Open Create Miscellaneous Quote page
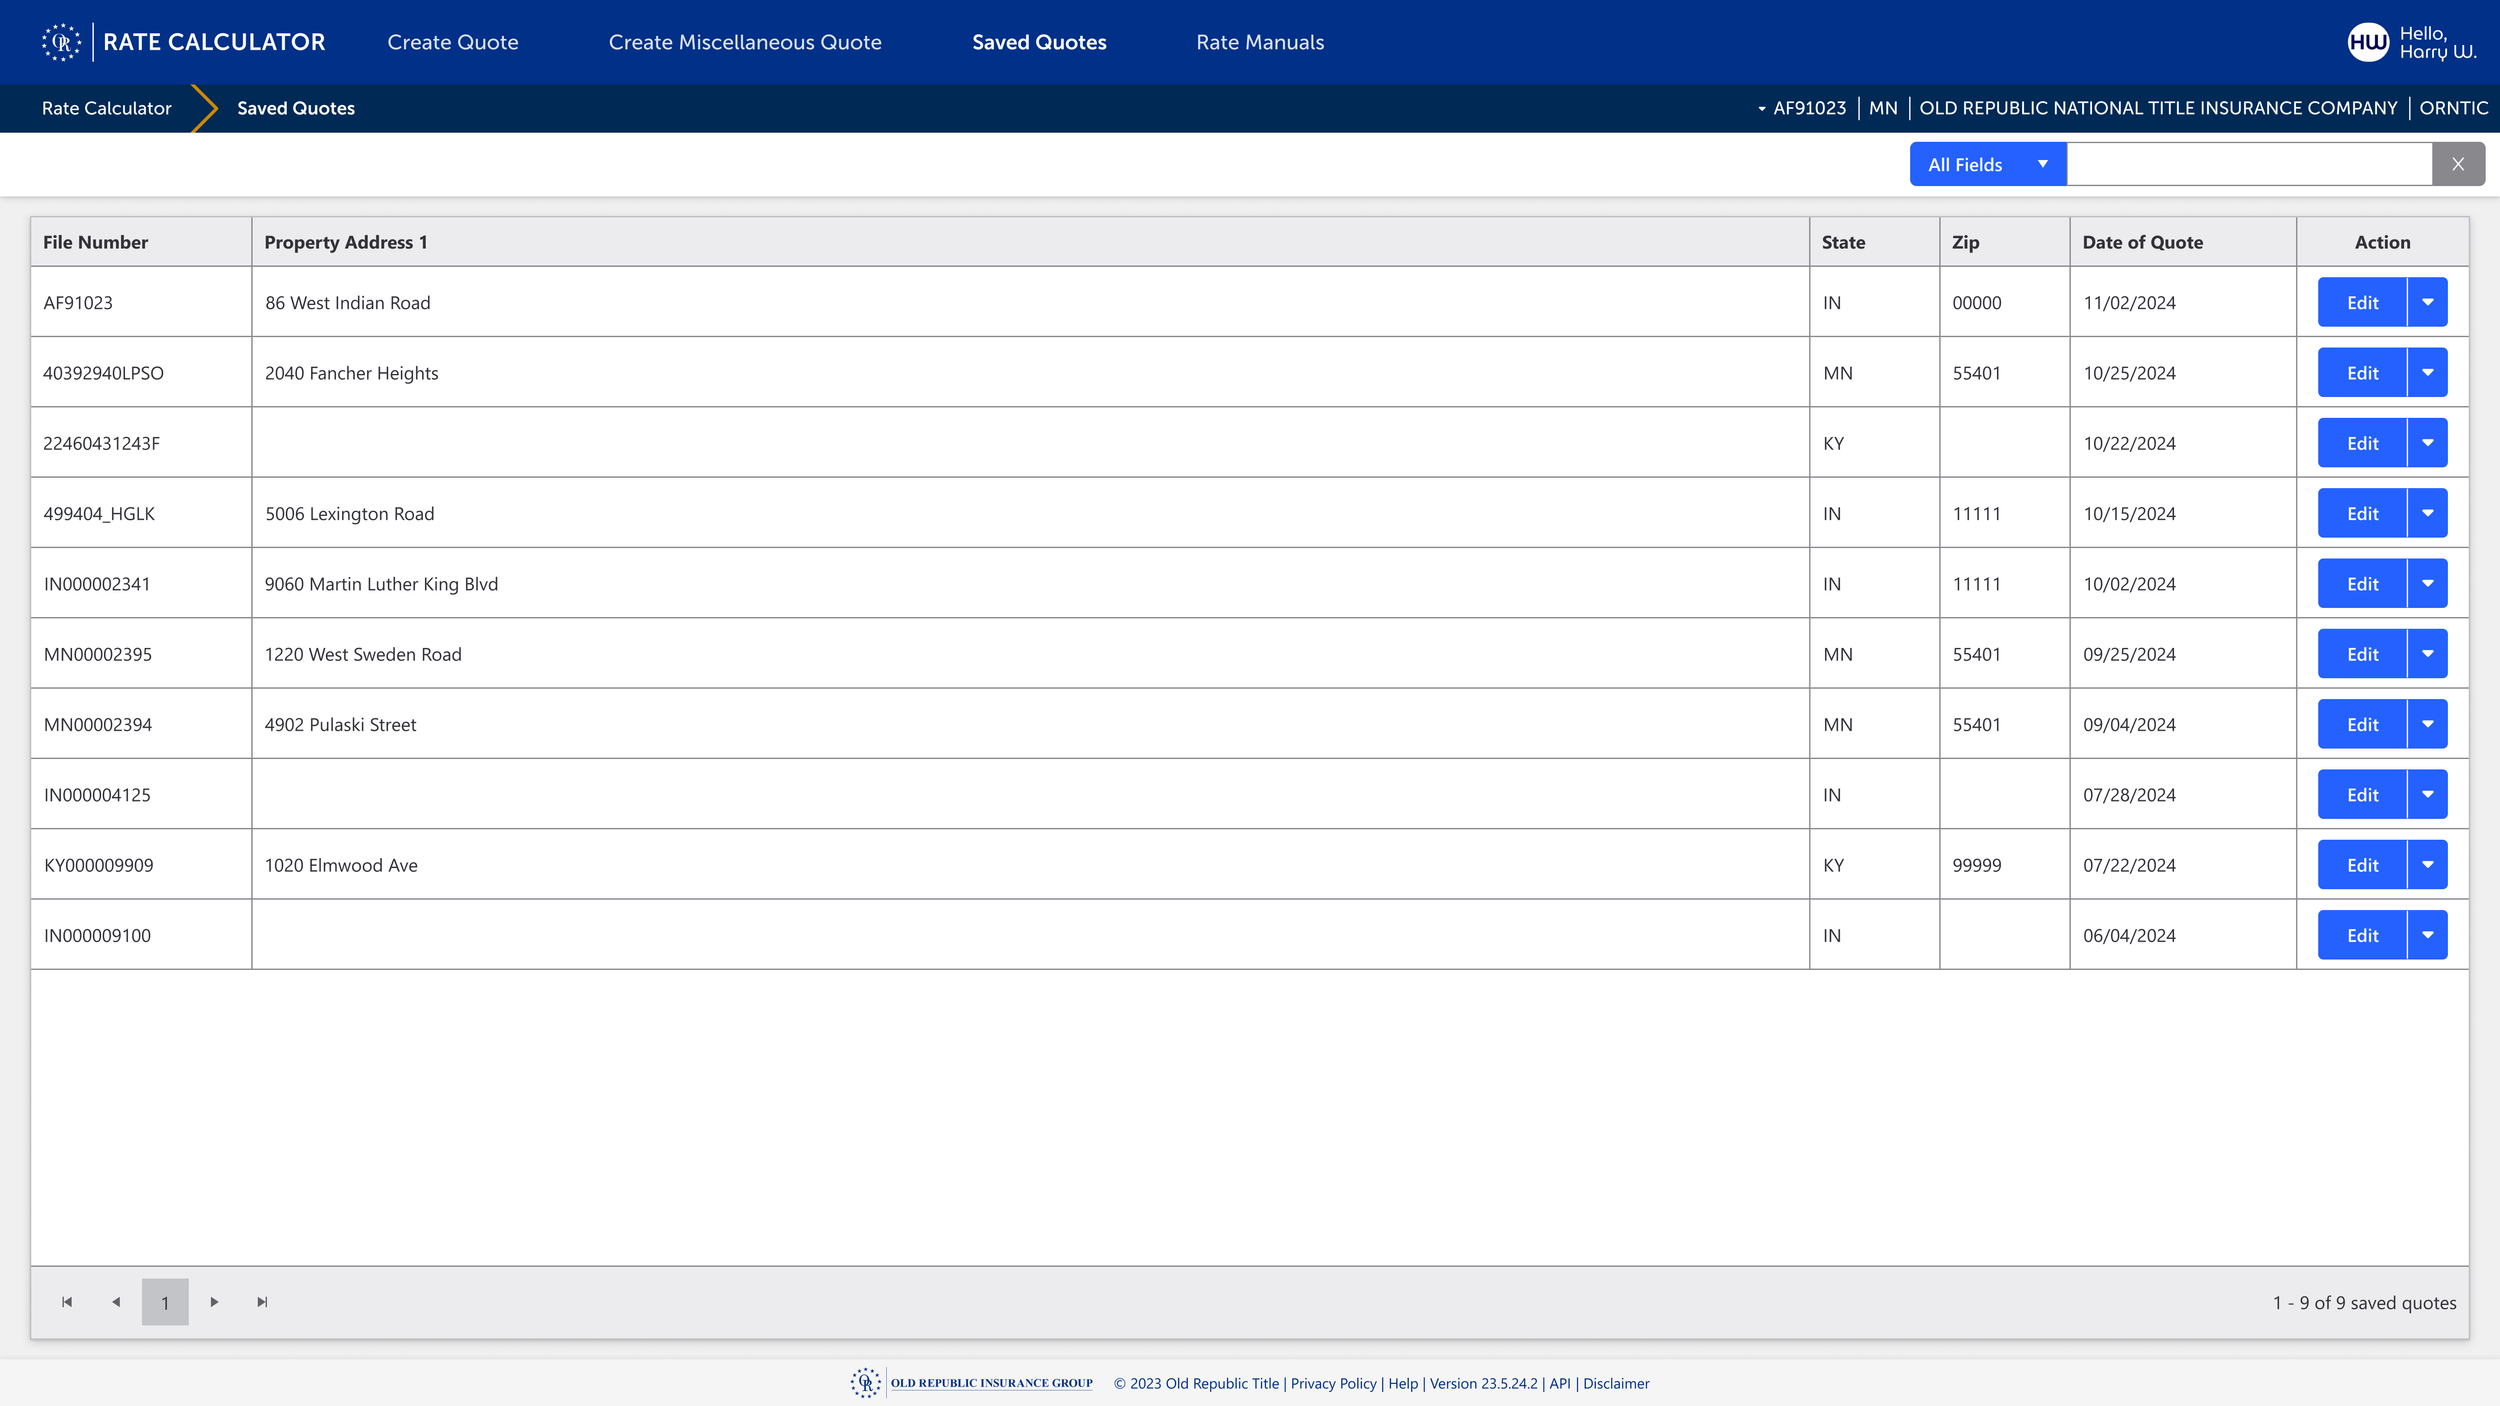 click(x=745, y=42)
